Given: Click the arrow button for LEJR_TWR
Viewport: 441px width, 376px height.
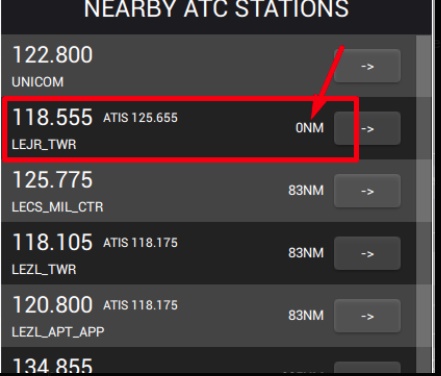Looking at the screenshot, I should tap(367, 128).
